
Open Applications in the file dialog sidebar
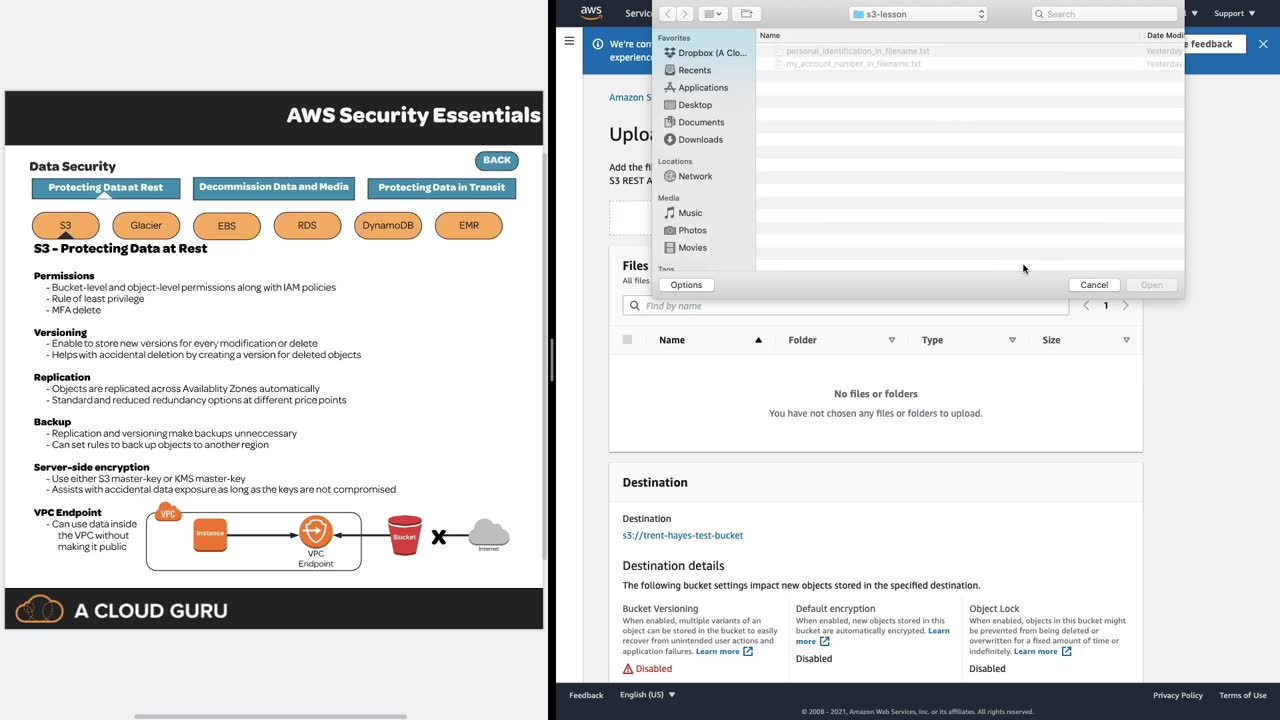(x=696, y=88)
